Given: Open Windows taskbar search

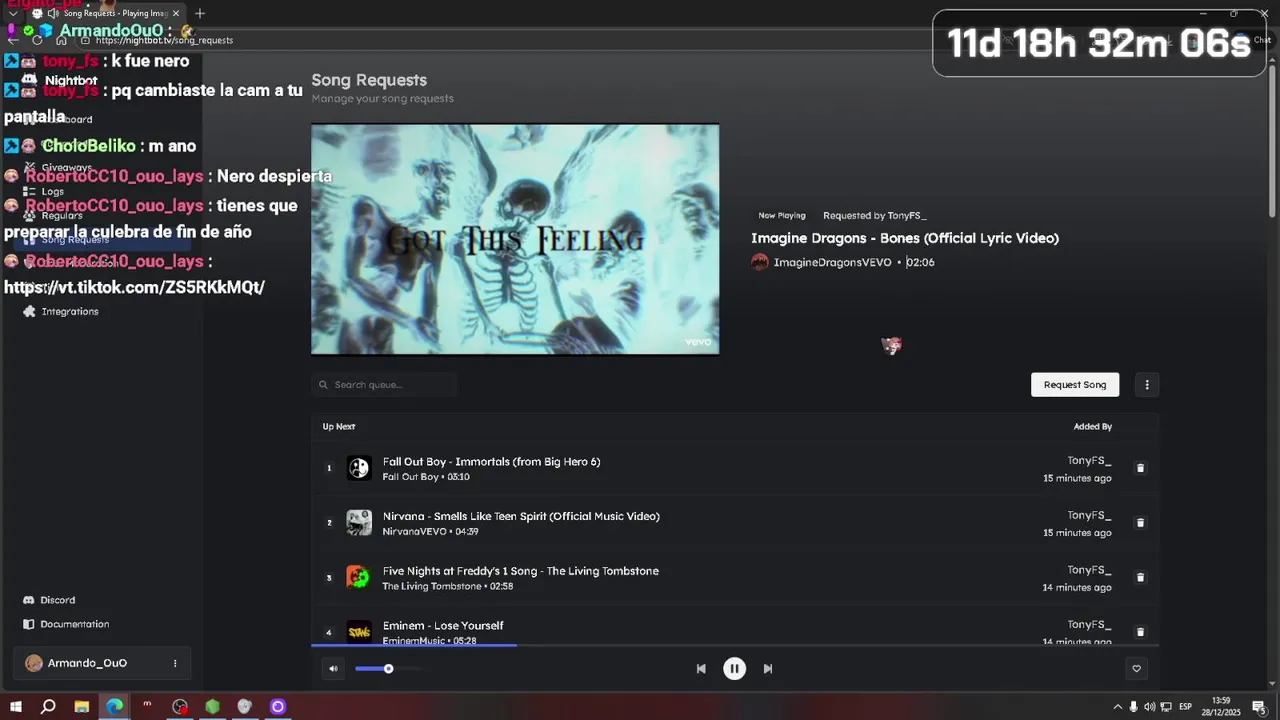Looking at the screenshot, I should 48,706.
